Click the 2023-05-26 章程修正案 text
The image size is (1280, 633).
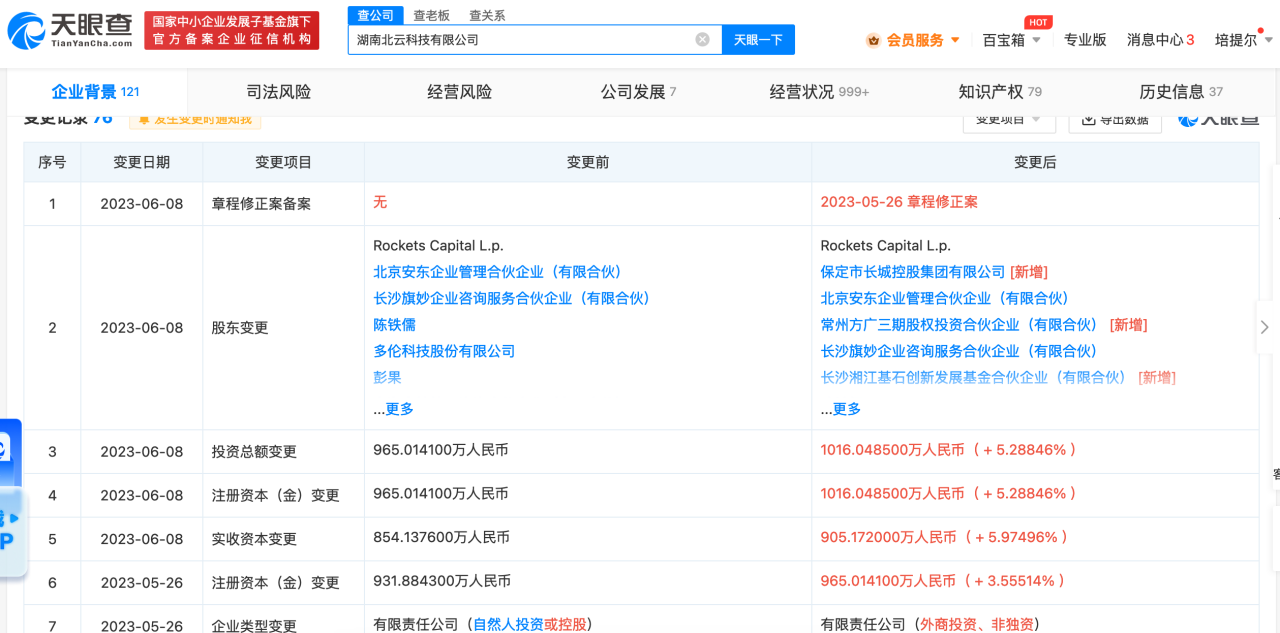pos(899,202)
